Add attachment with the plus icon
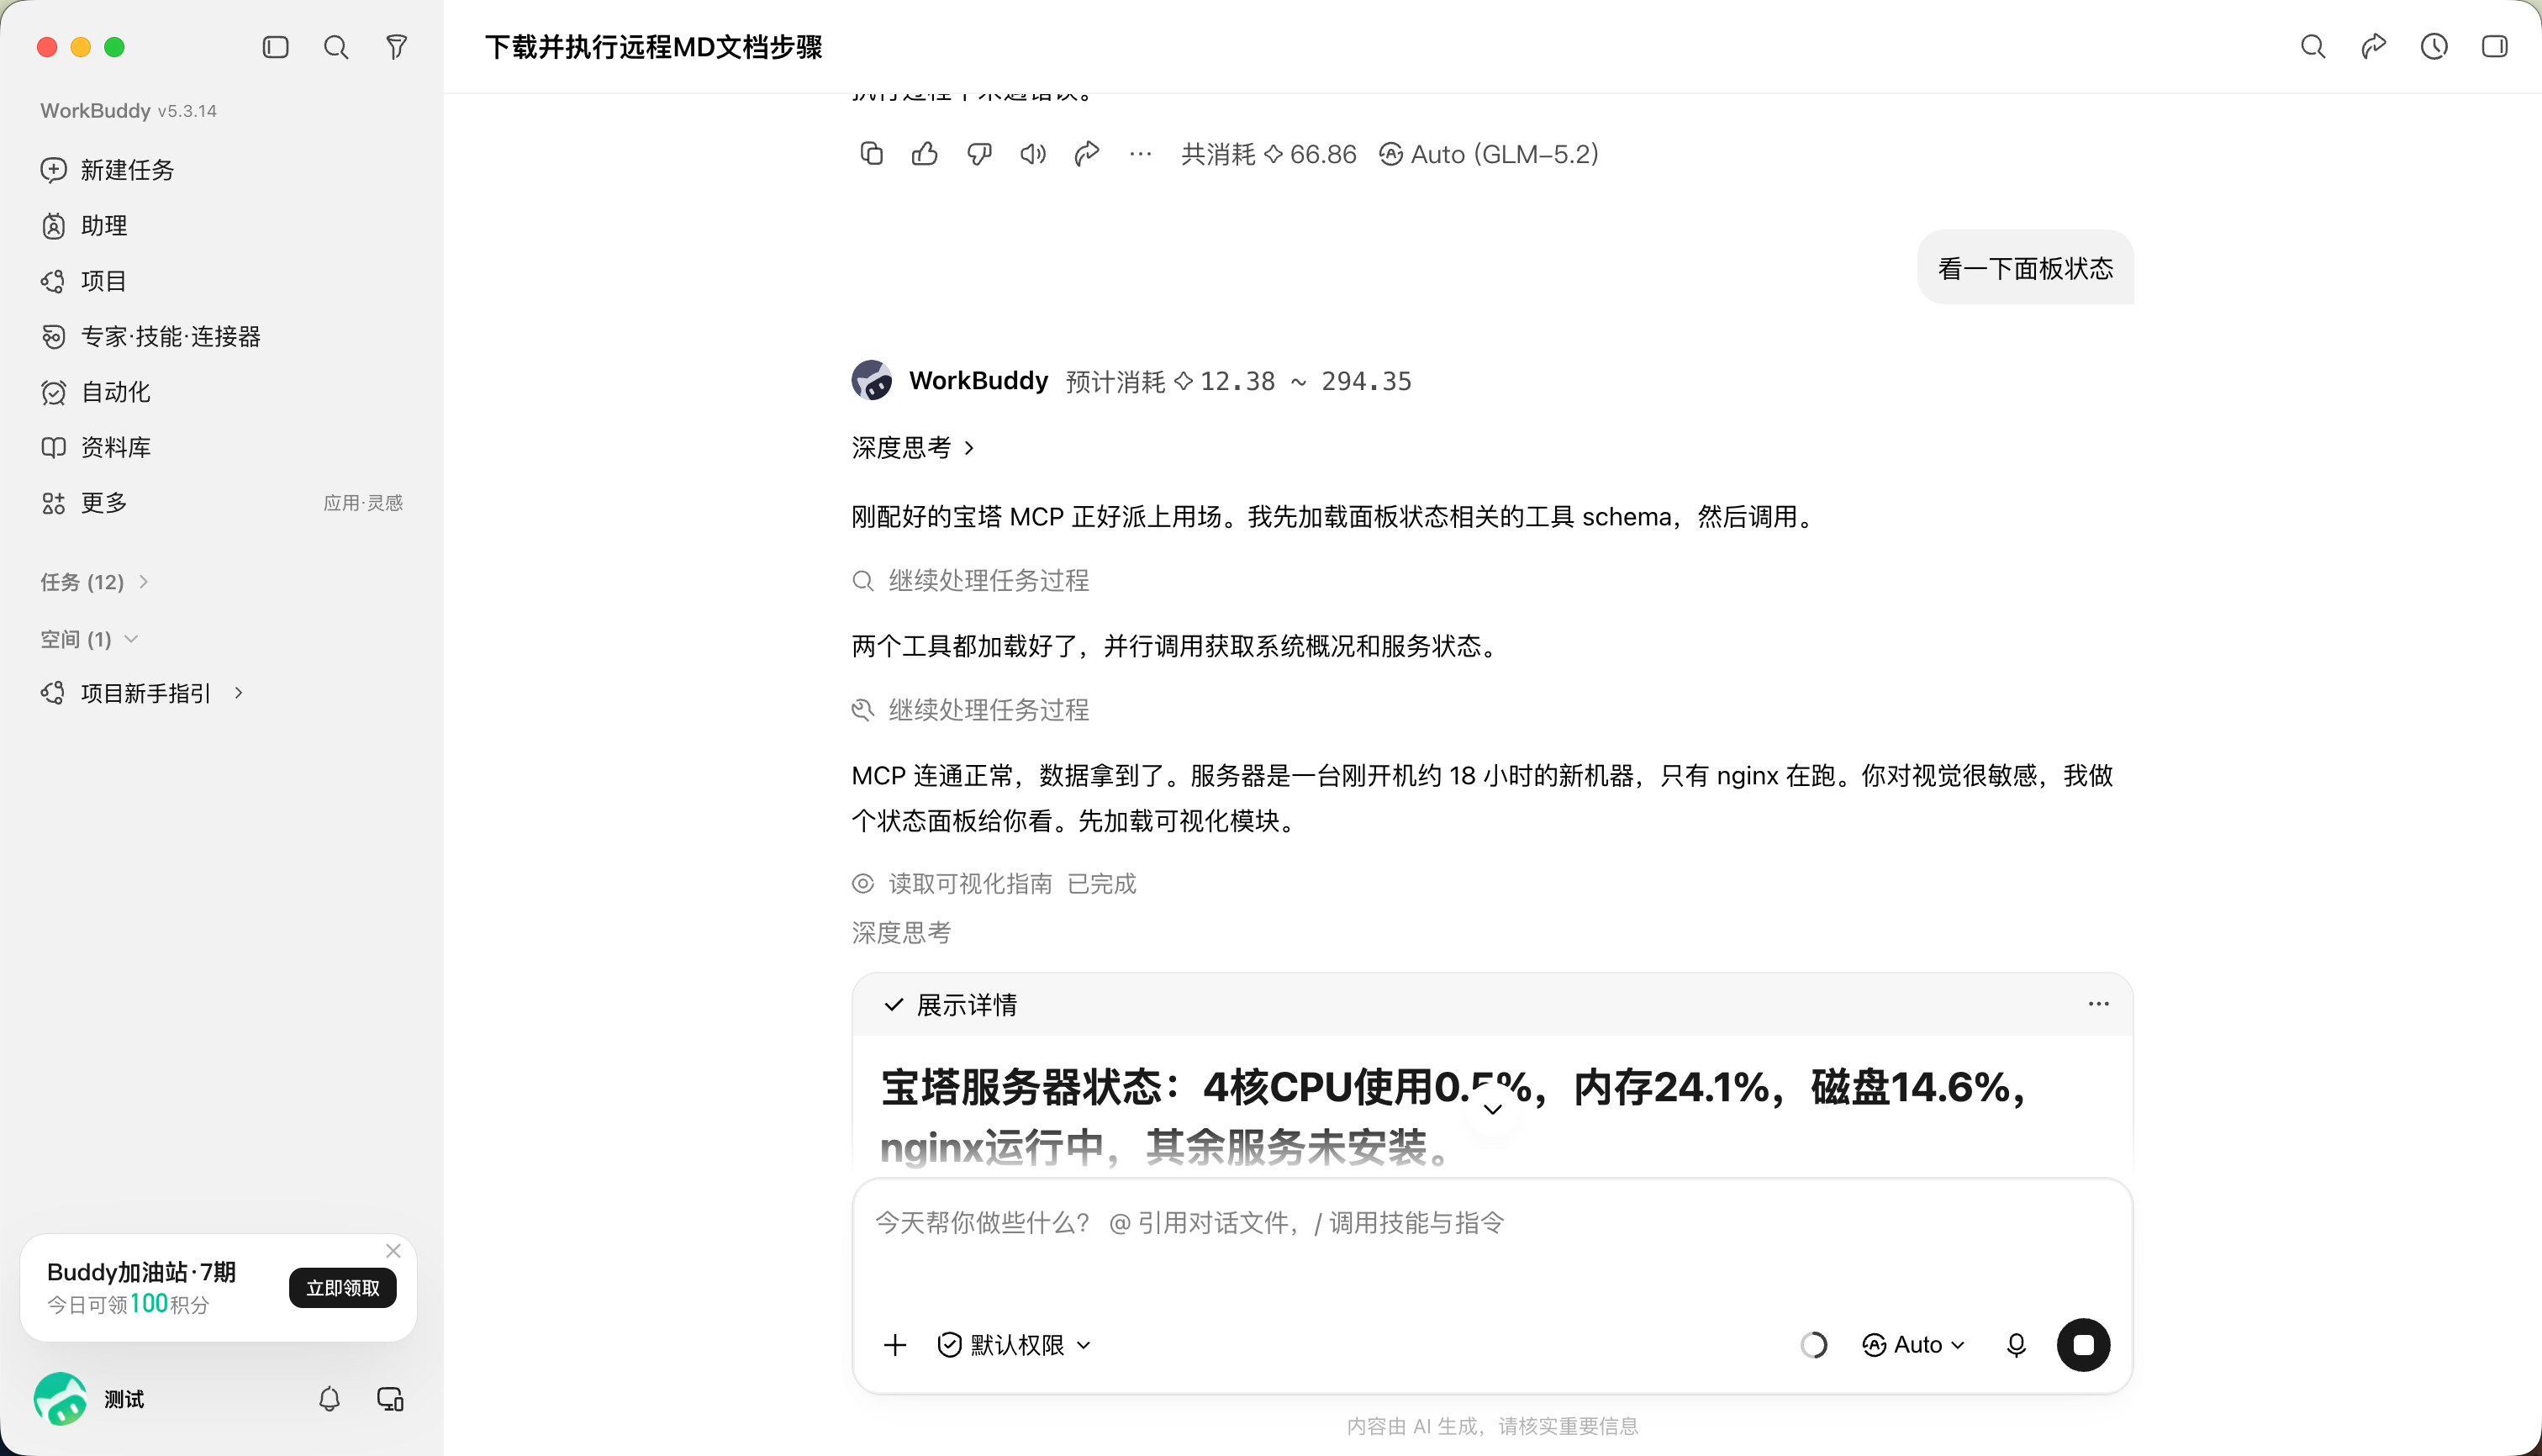 tap(895, 1345)
